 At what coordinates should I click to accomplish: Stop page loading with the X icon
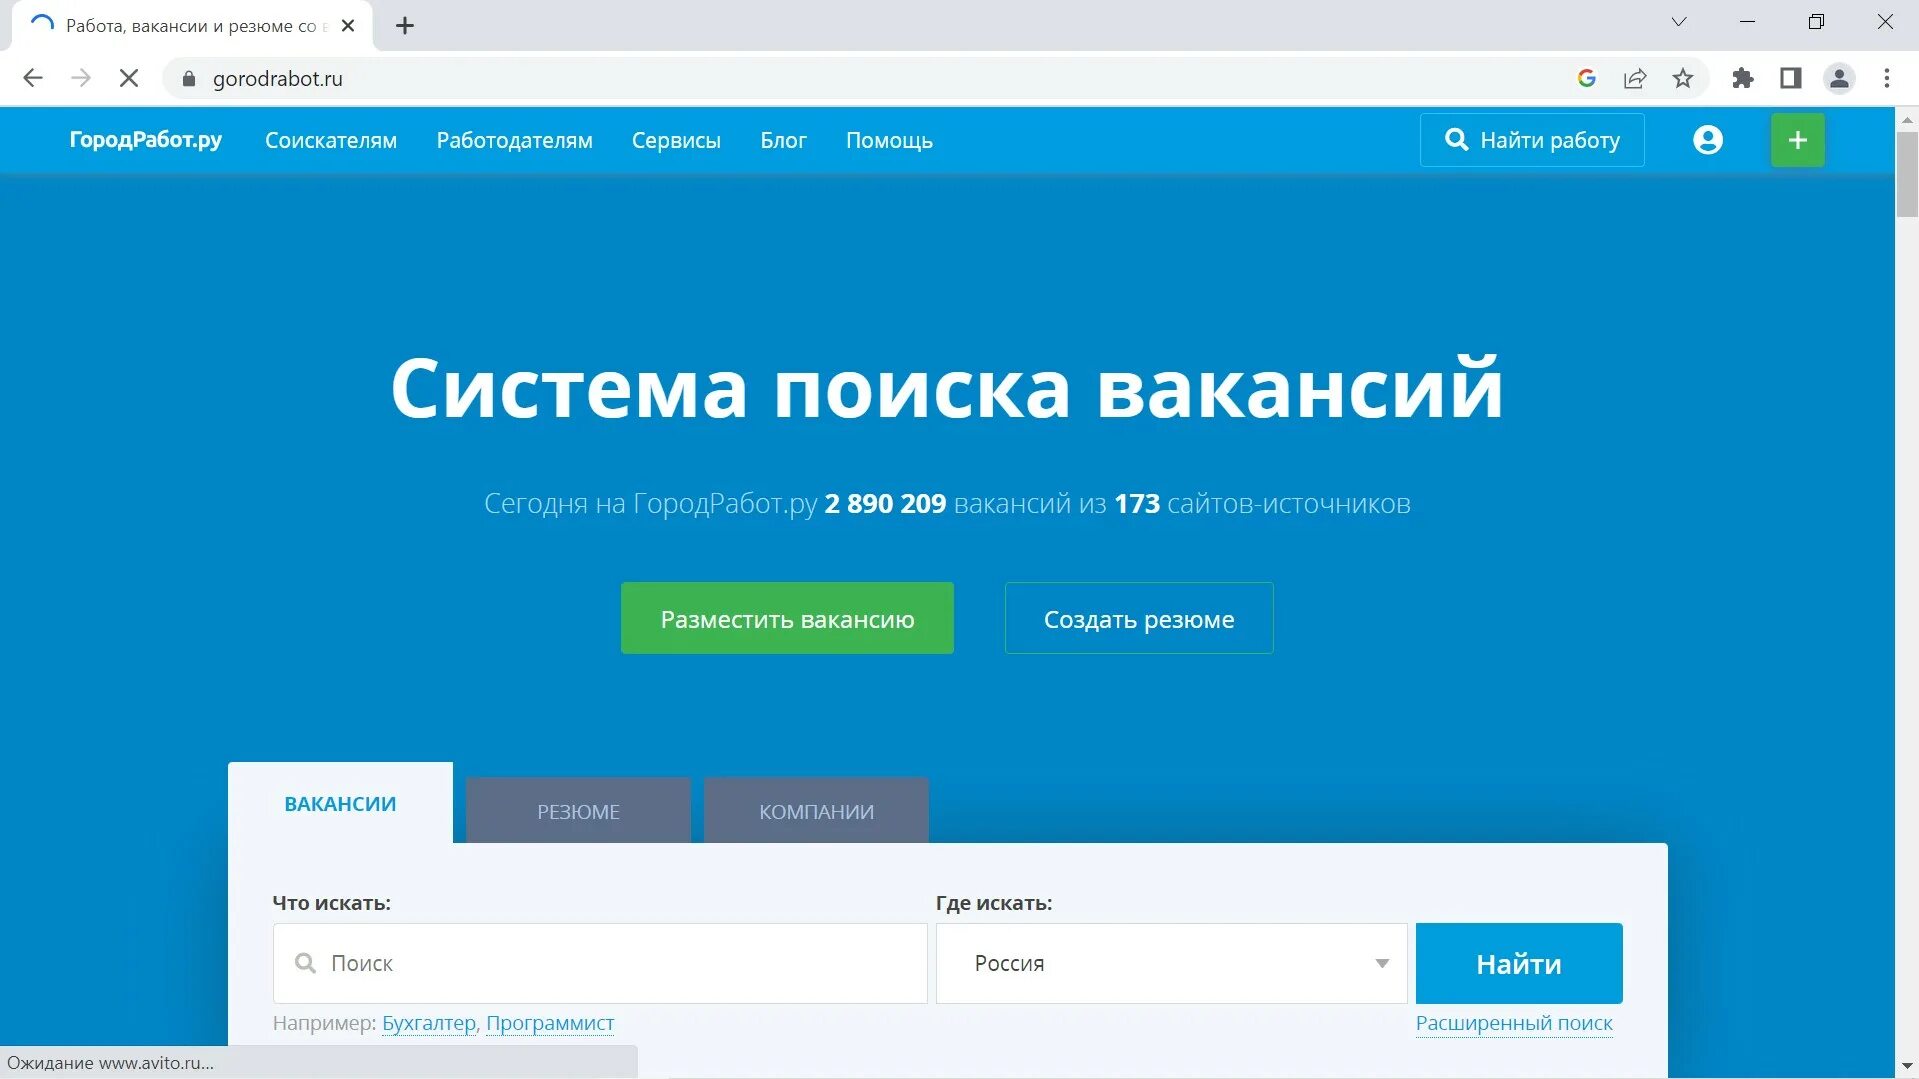129,78
